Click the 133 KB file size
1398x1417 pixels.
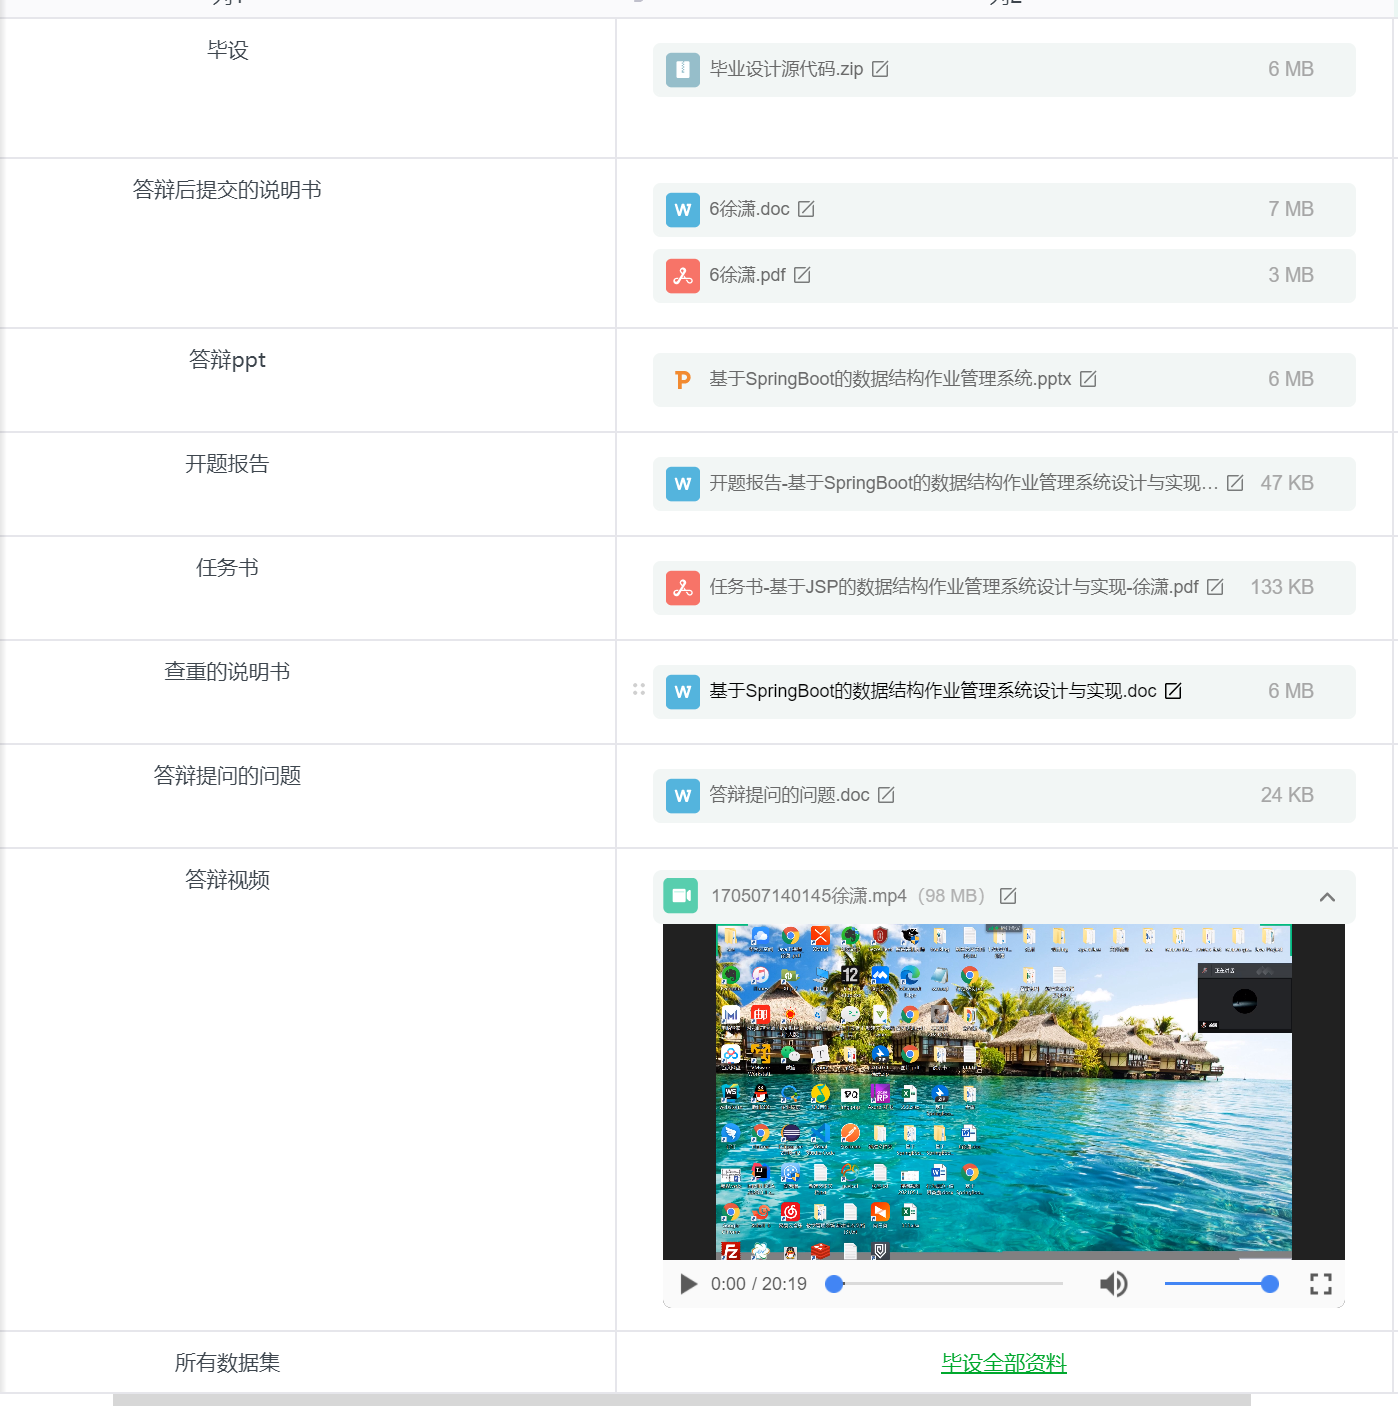[1282, 587]
